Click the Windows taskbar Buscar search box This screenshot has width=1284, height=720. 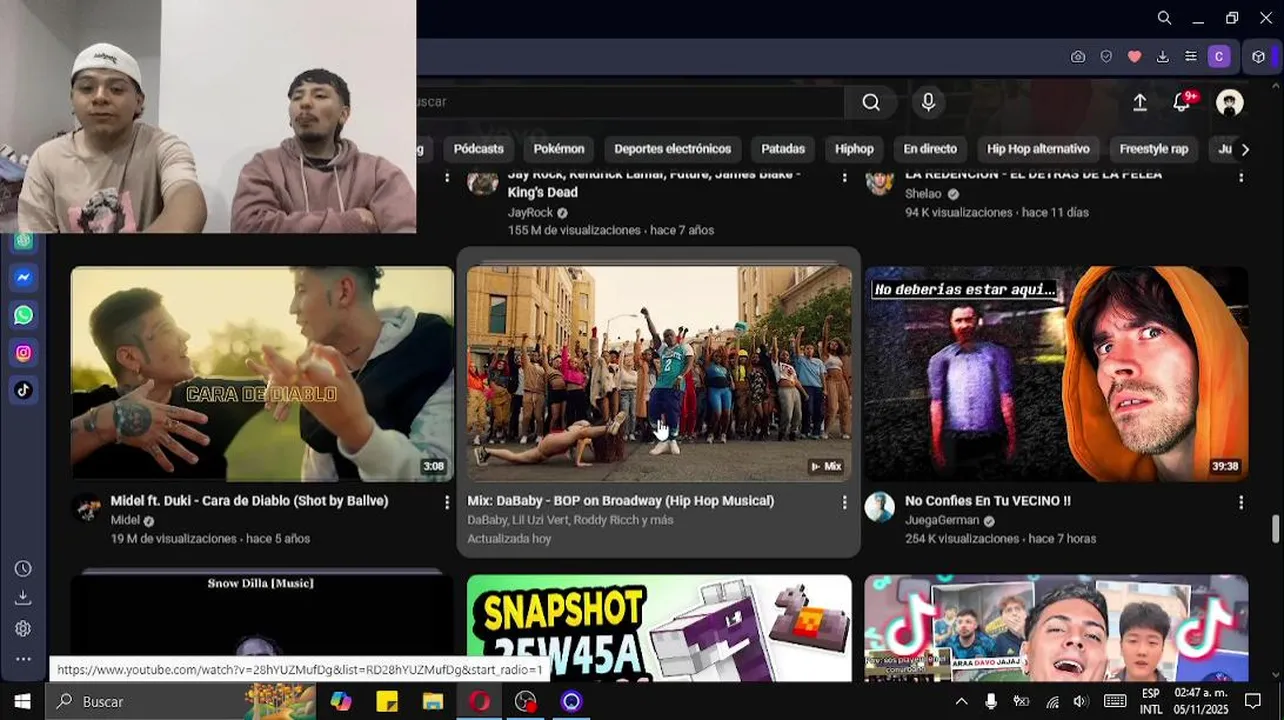(182, 701)
